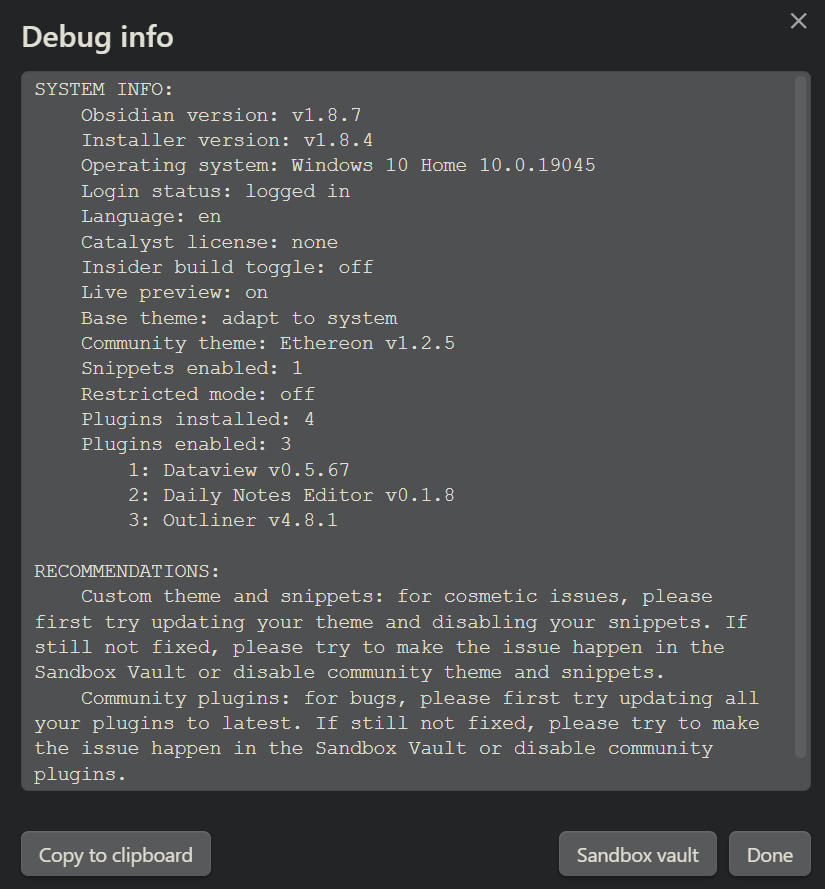Click the SYSTEM INFO header line
The height and width of the screenshot is (889, 825).
pos(104,90)
